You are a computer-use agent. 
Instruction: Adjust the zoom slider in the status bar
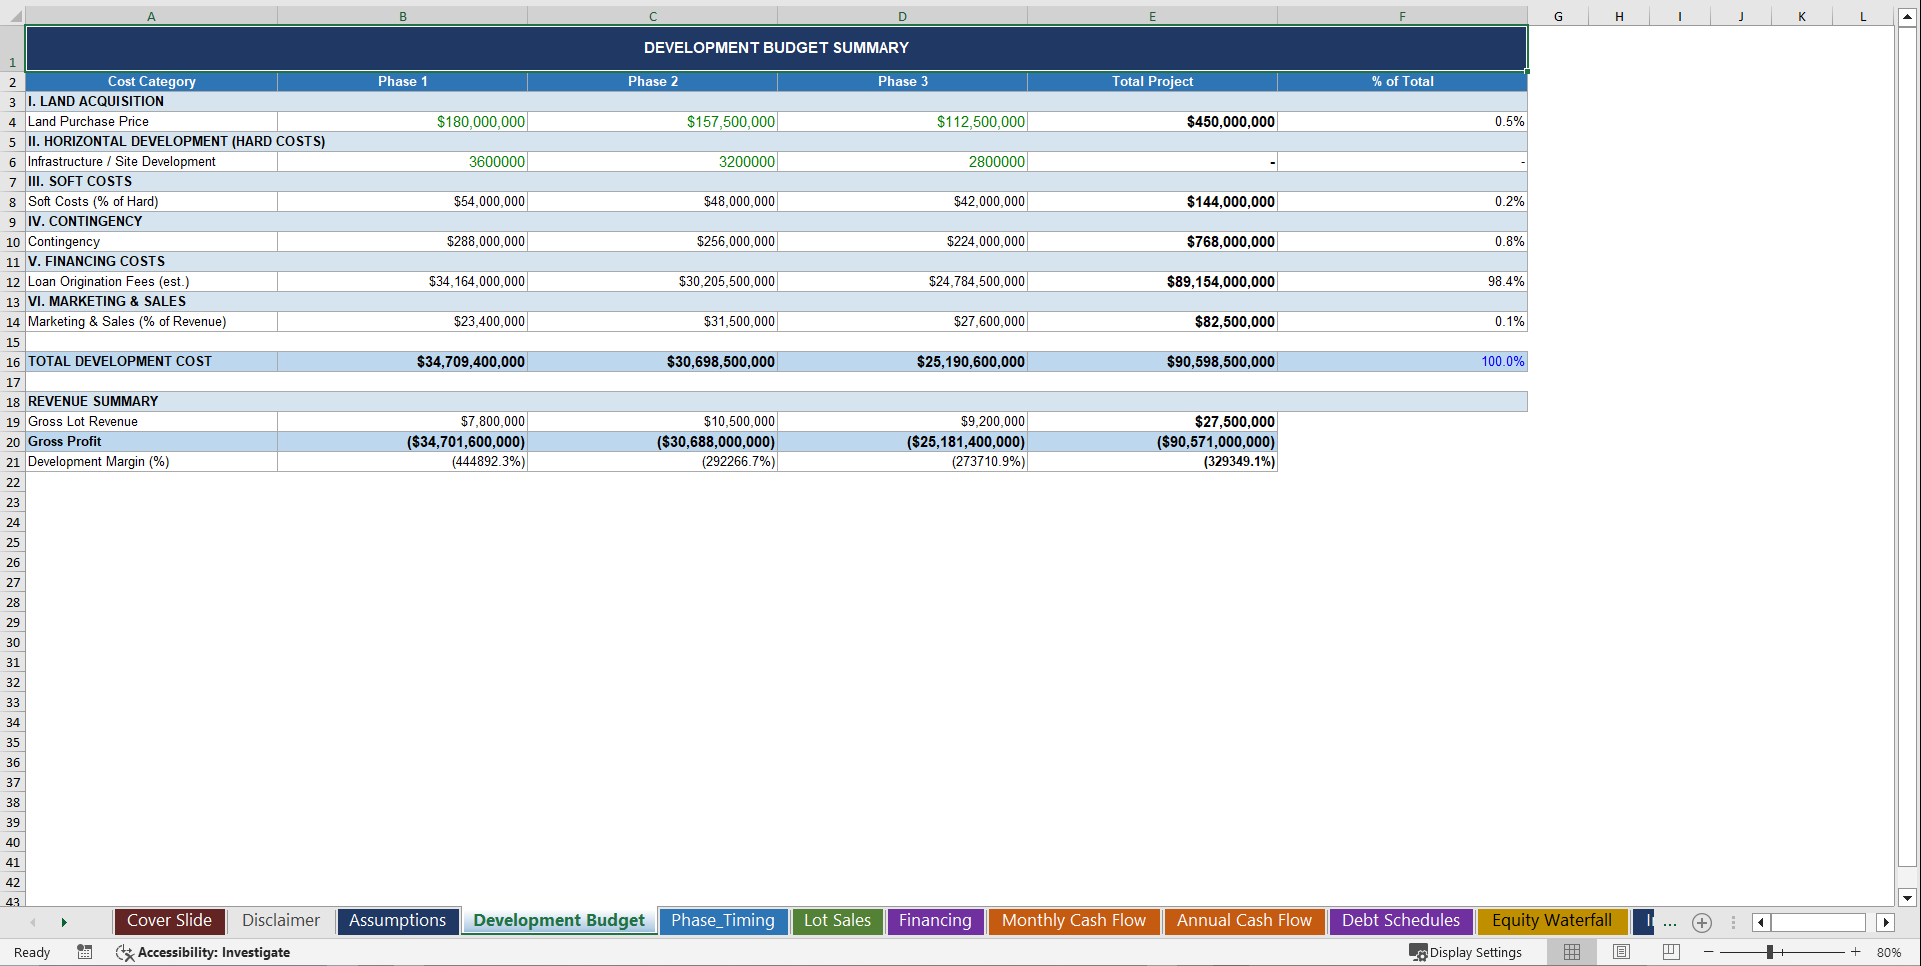click(x=1770, y=952)
